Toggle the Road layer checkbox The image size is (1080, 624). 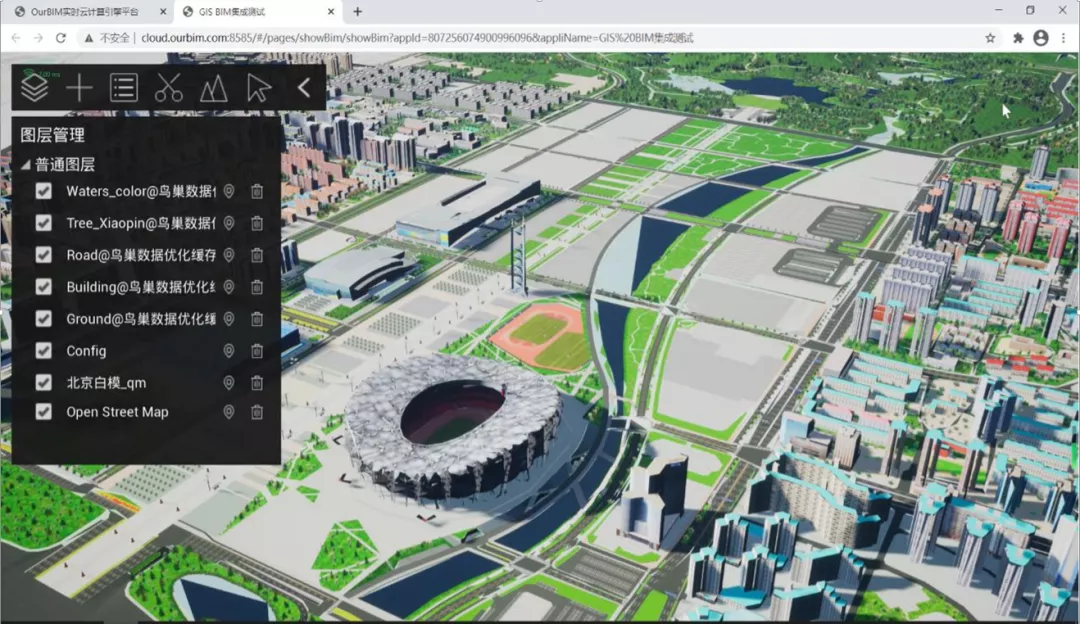click(x=43, y=255)
